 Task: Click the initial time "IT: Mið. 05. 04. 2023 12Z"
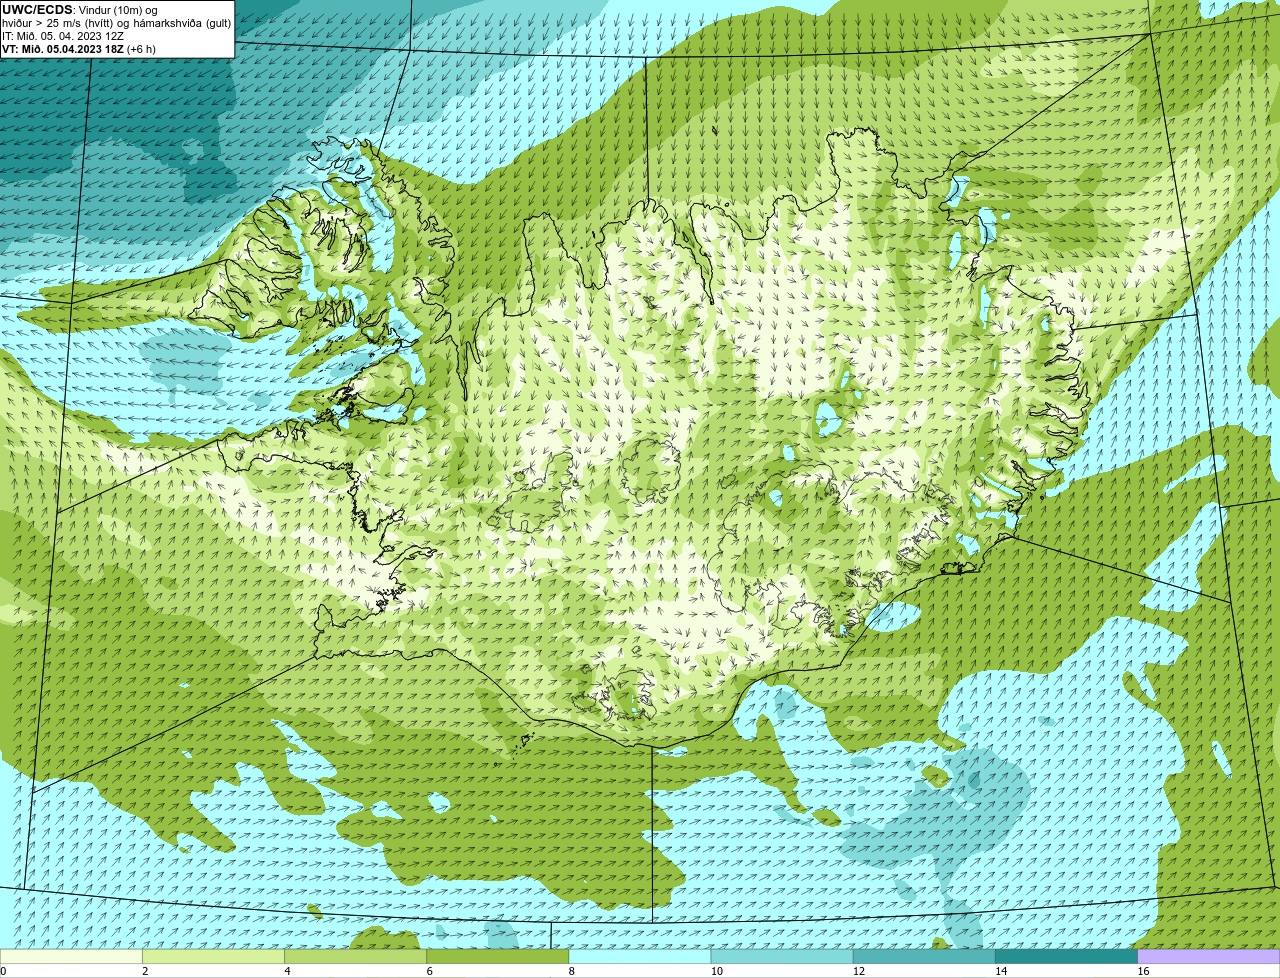pos(63,36)
